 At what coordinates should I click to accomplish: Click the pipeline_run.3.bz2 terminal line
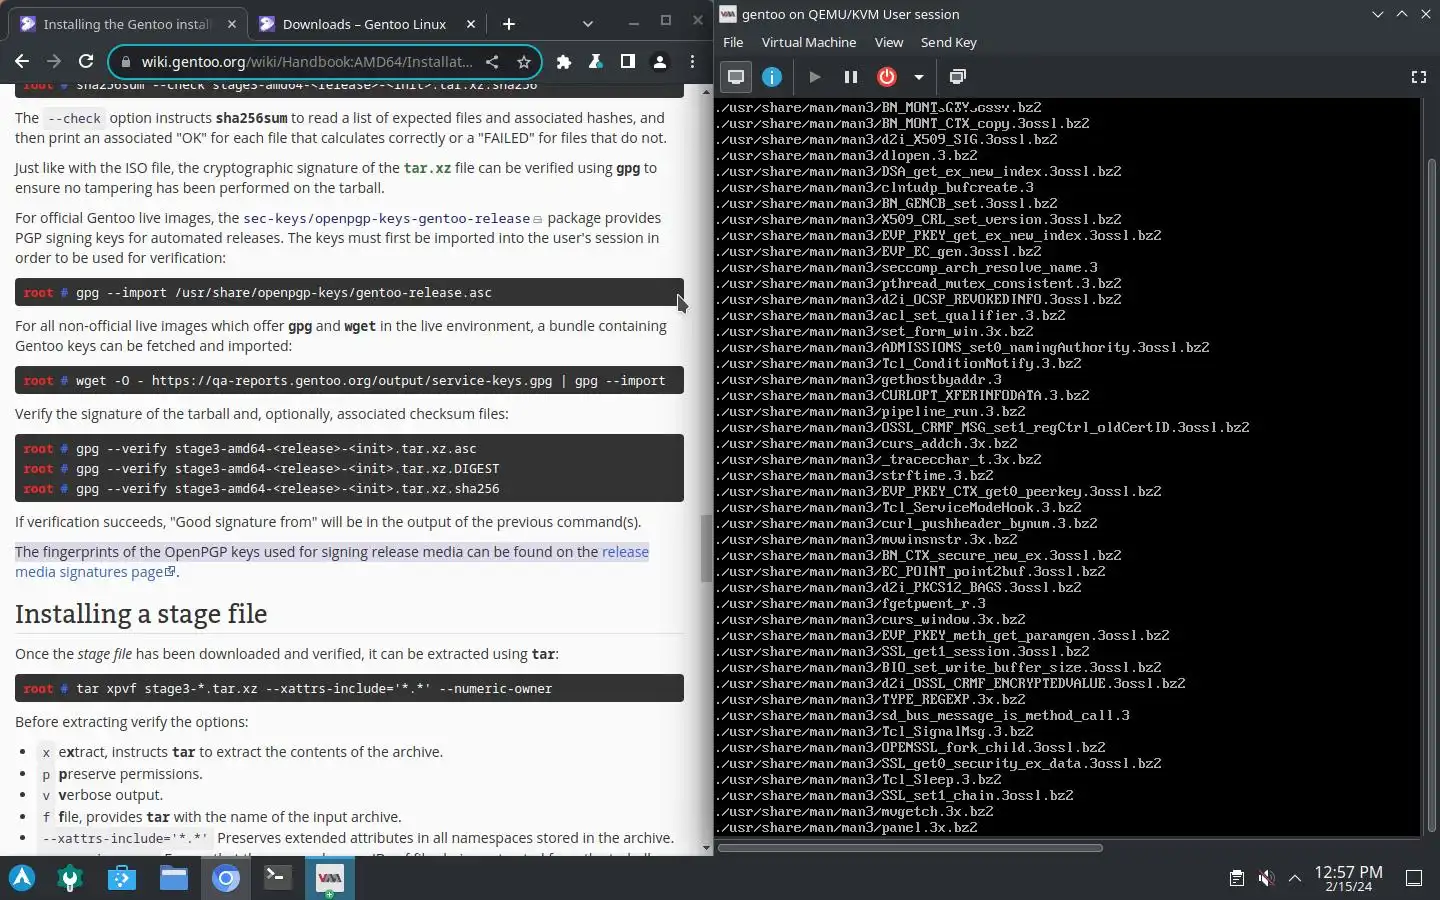coord(871,411)
